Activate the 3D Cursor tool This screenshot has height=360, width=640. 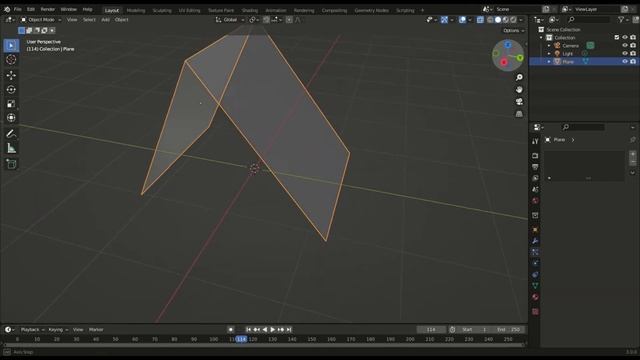11,60
